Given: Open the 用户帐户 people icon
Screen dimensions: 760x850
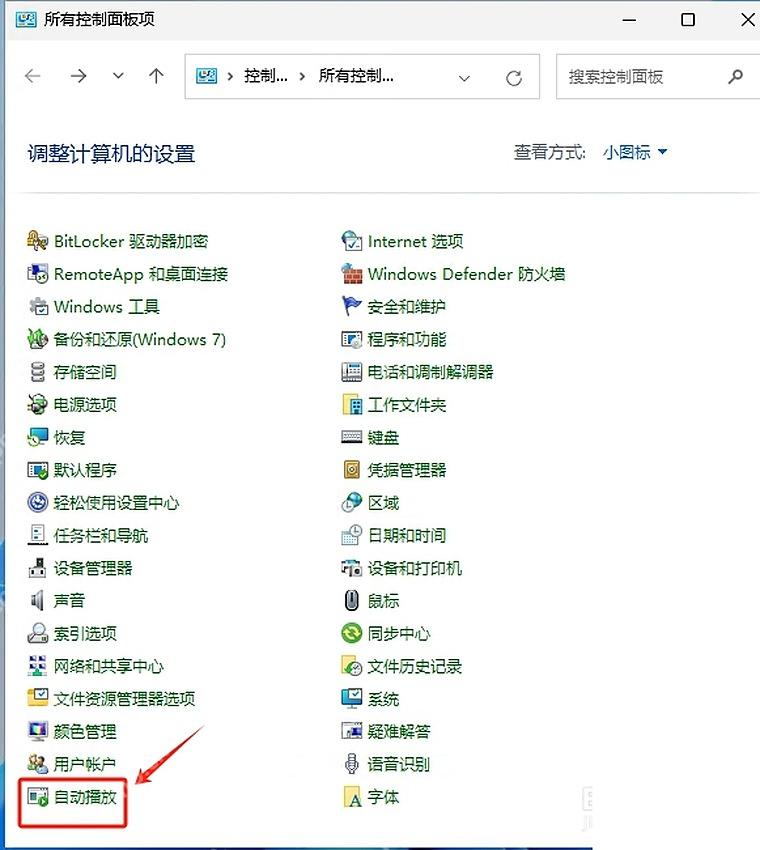Looking at the screenshot, I should [x=37, y=764].
